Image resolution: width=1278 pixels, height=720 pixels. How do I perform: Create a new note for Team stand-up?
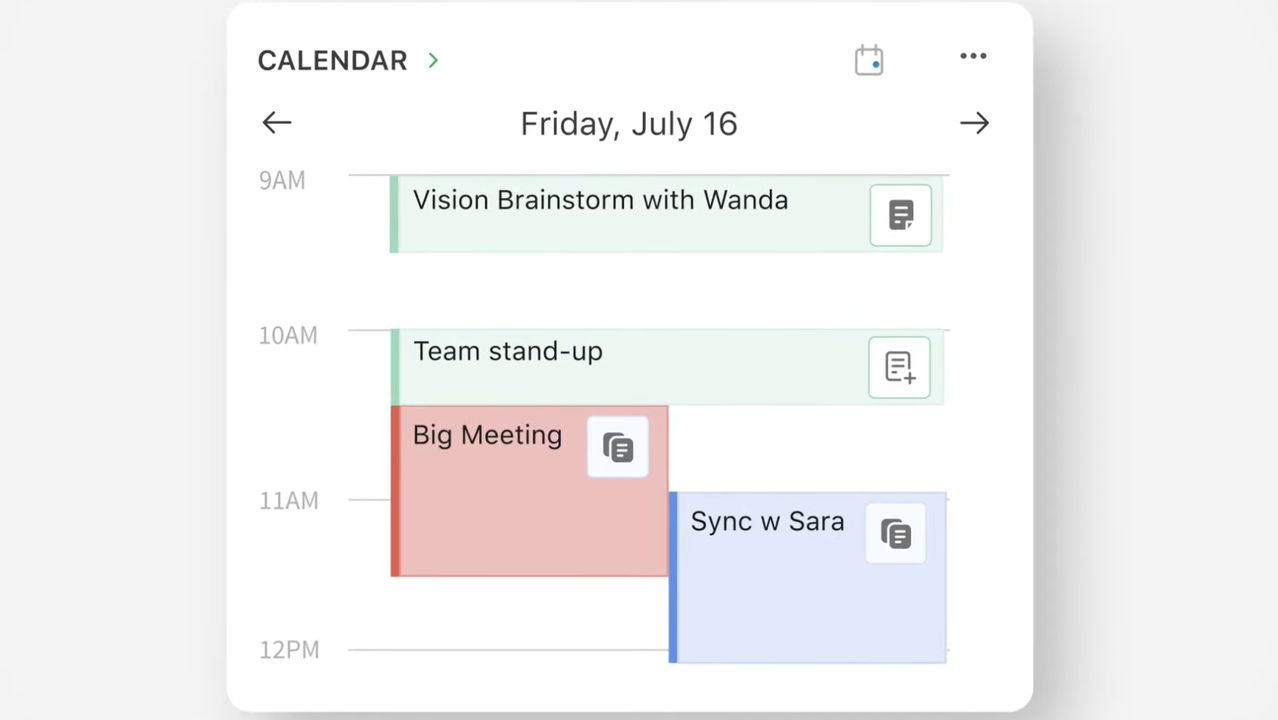(x=899, y=367)
